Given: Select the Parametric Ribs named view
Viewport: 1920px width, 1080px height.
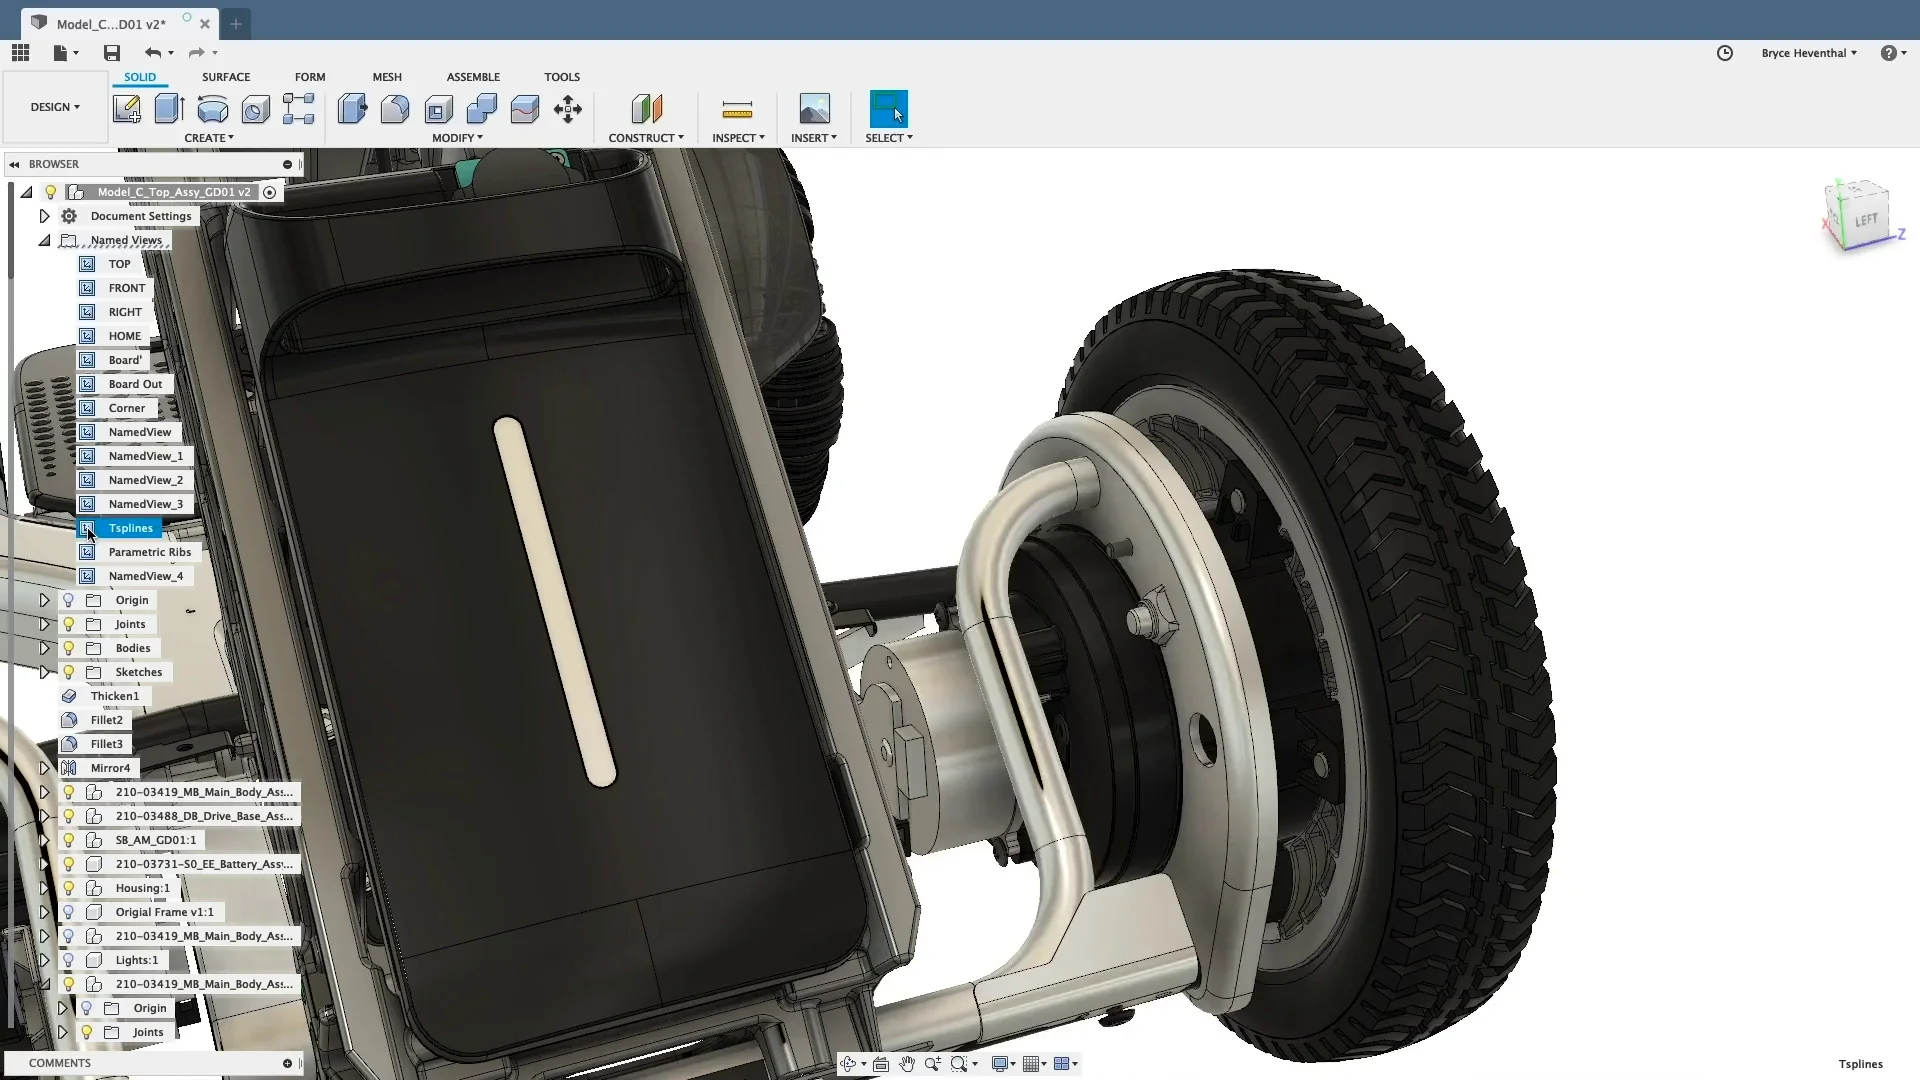Looking at the screenshot, I should [149, 551].
